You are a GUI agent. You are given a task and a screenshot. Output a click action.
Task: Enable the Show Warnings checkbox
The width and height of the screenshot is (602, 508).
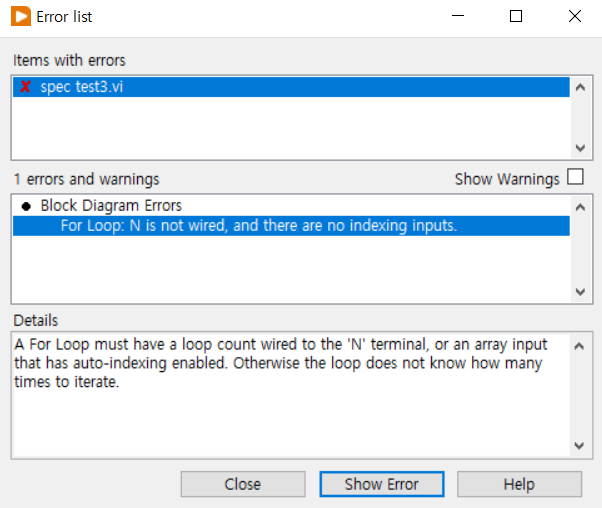(575, 178)
